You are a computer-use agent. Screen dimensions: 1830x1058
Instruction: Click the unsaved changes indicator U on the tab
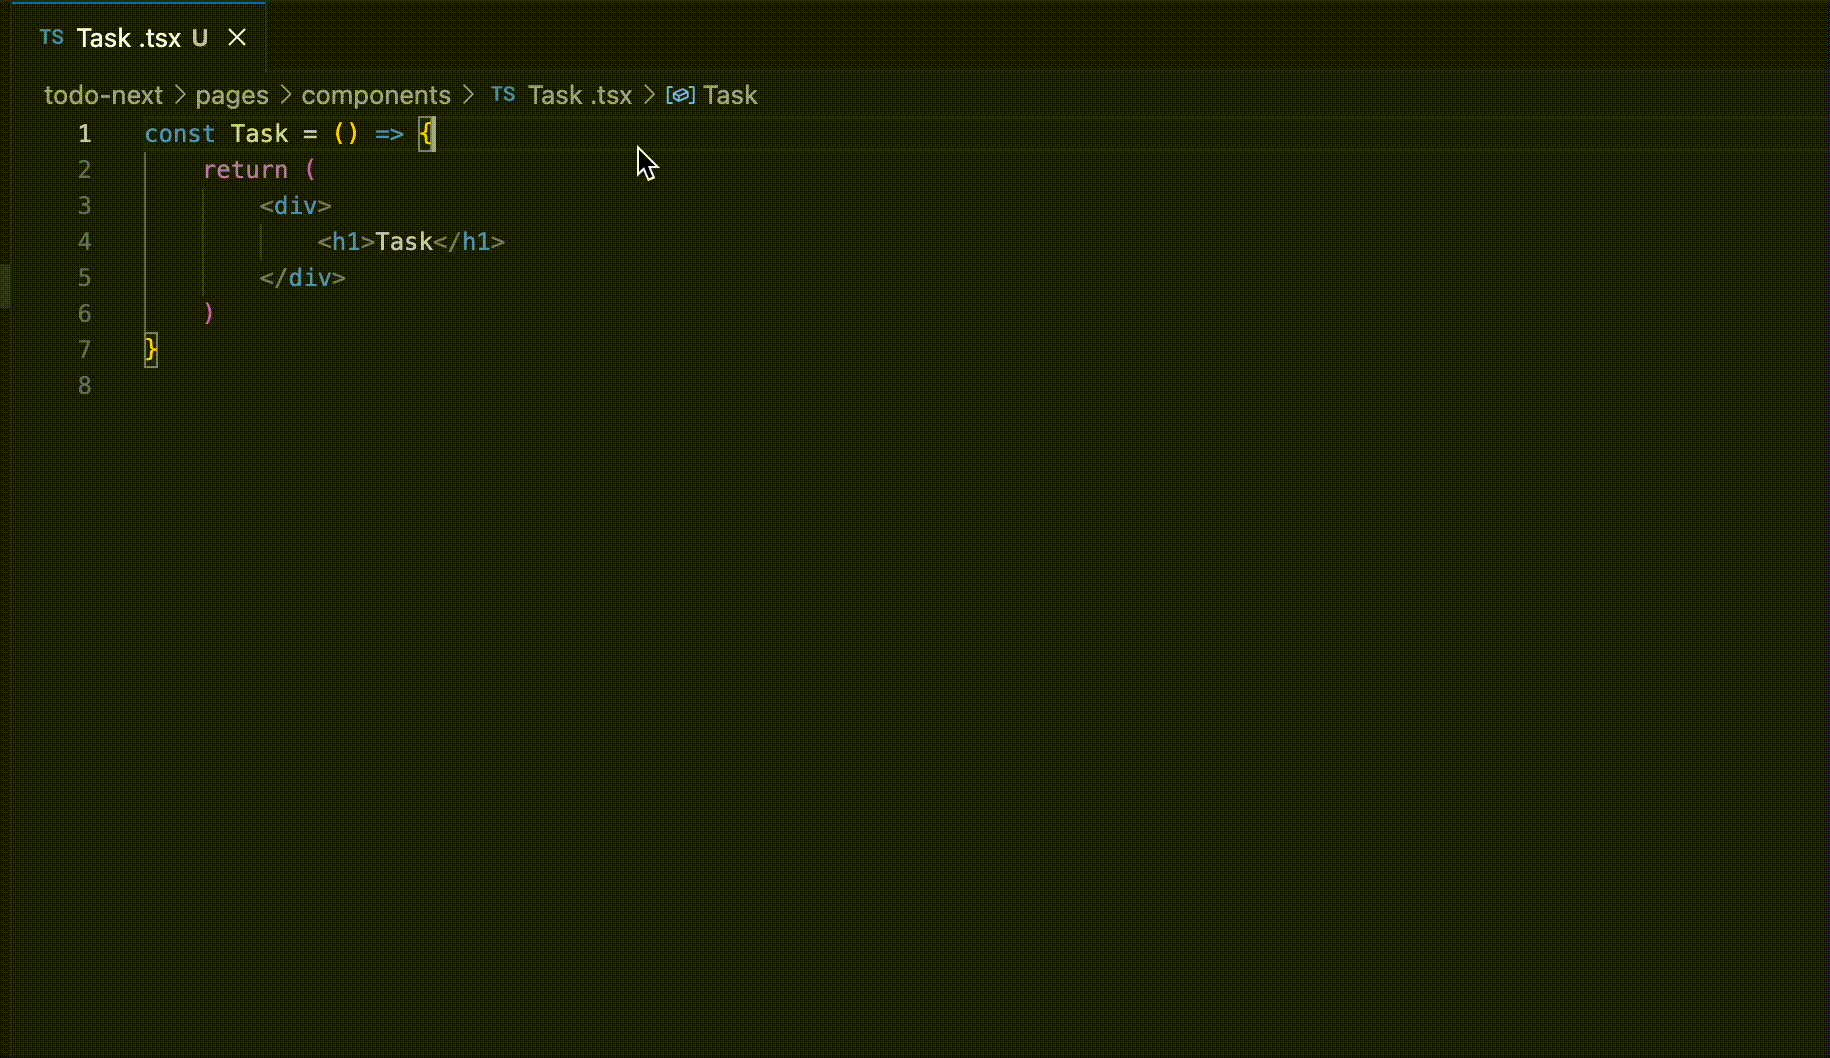click(x=201, y=37)
